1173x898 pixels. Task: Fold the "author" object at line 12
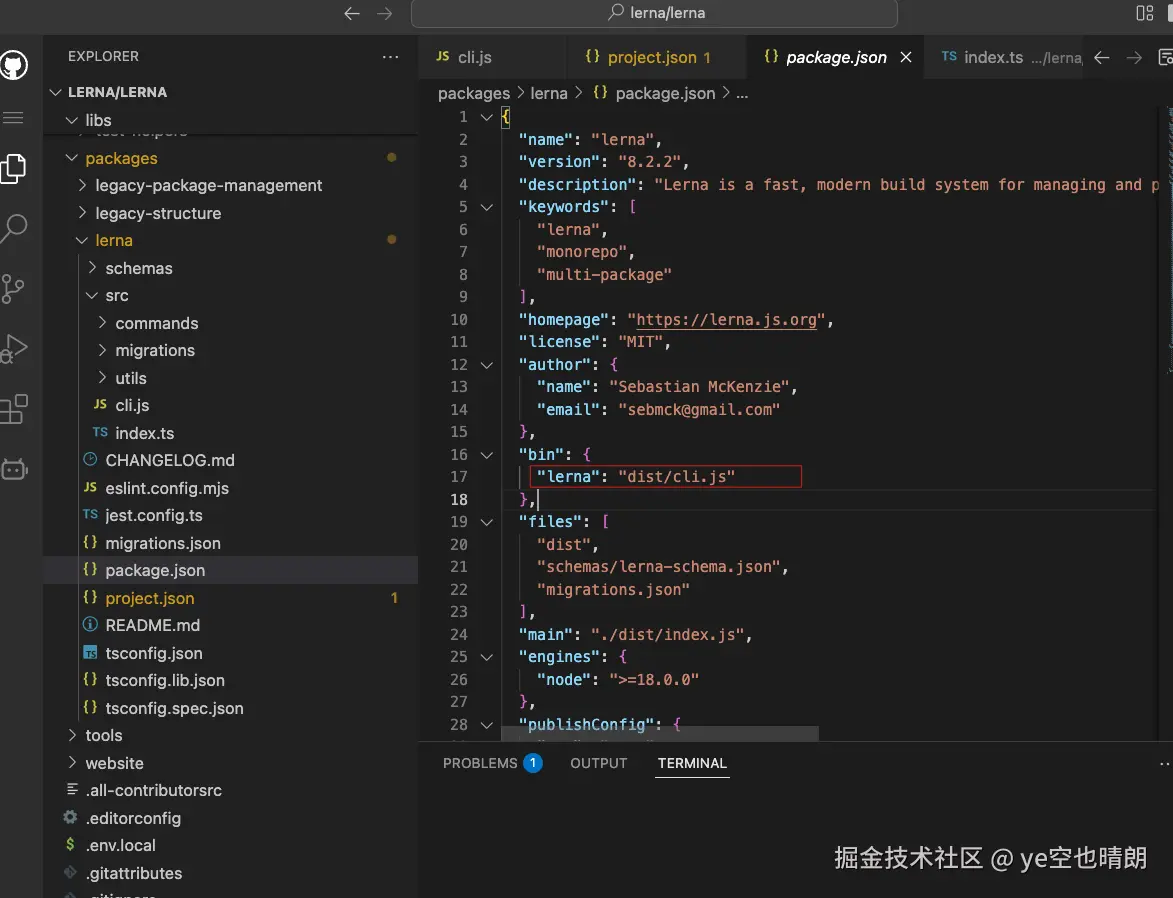[487, 365]
